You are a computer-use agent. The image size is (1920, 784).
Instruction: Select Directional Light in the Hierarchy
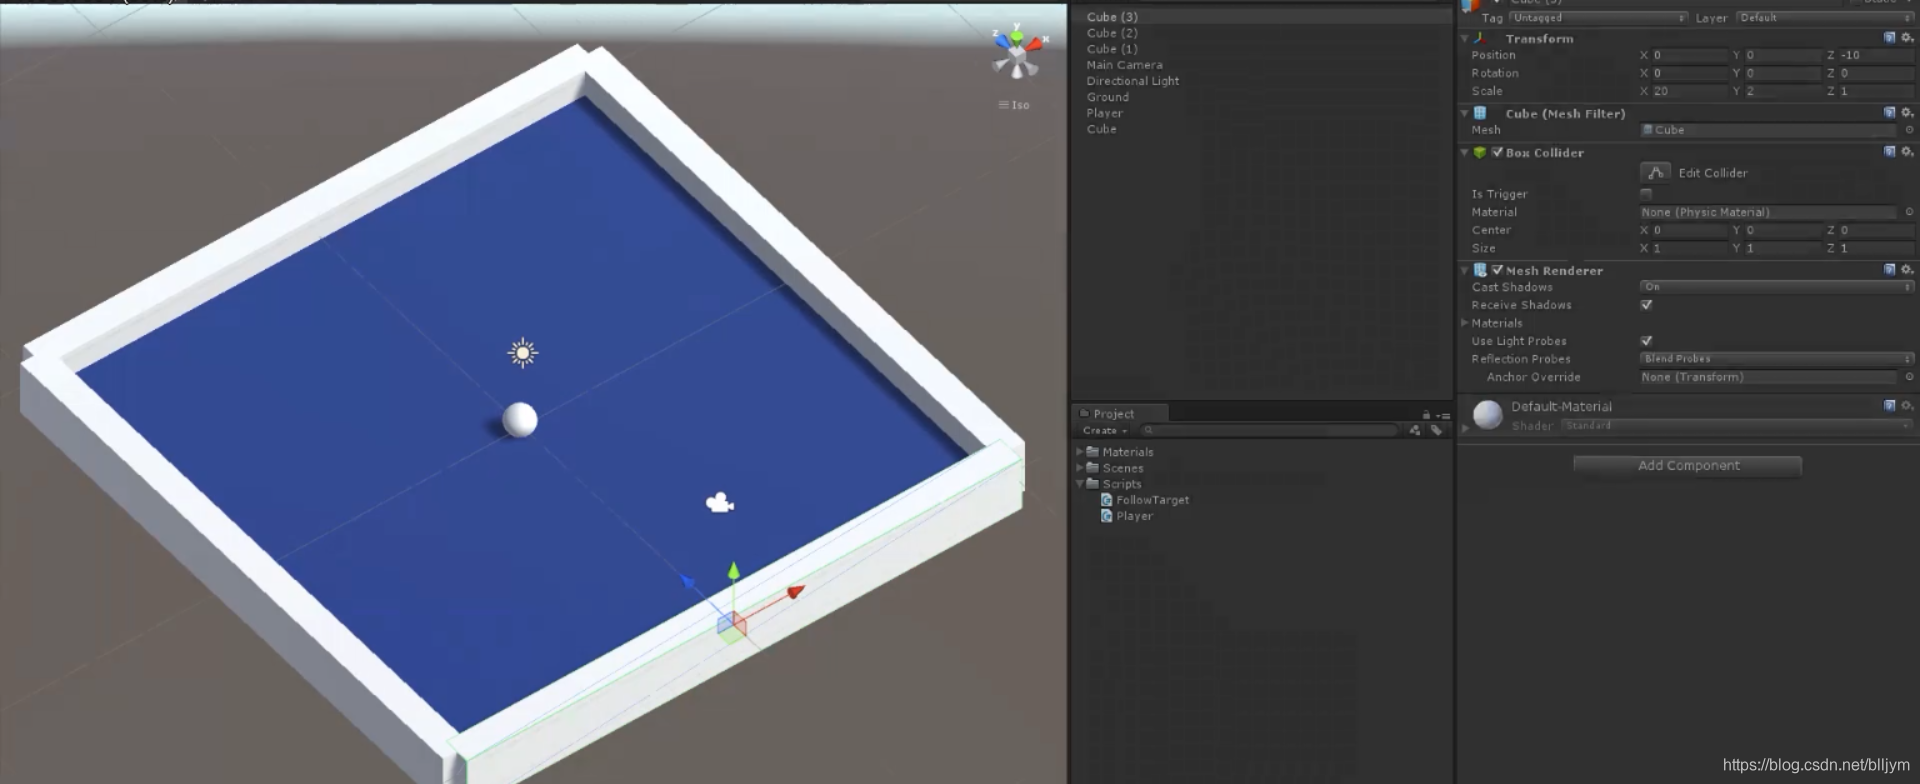[x=1133, y=81]
